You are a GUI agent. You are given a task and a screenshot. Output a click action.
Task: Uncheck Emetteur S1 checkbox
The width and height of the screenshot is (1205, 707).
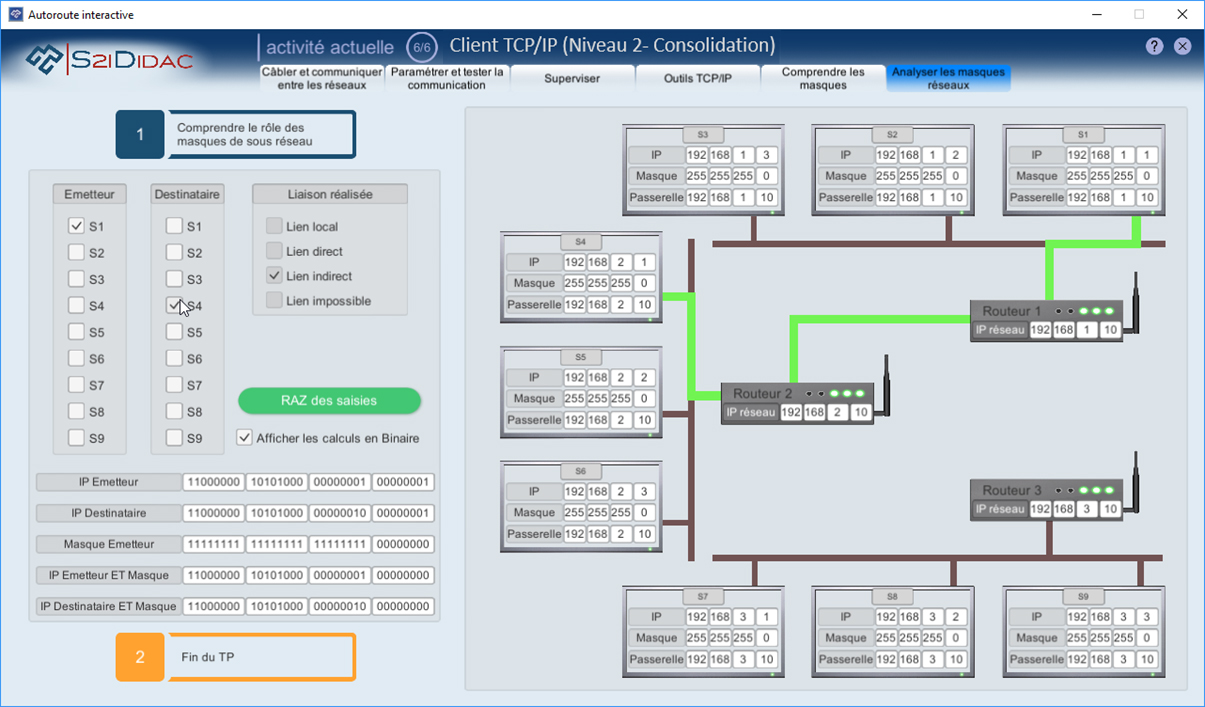(76, 226)
